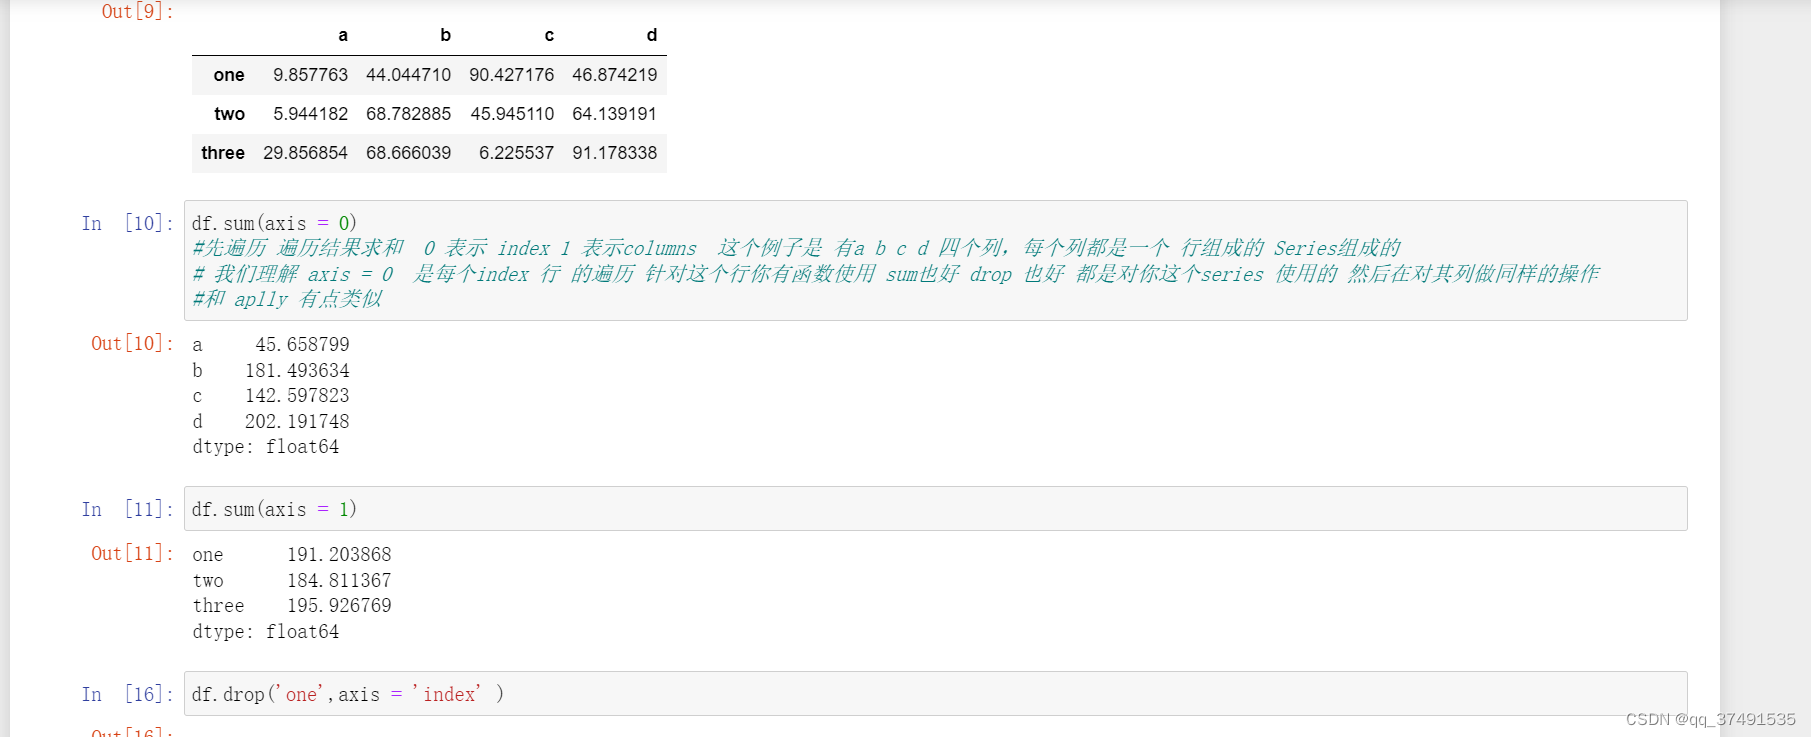Click column header d in the table
The height and width of the screenshot is (737, 1811).
click(x=652, y=35)
